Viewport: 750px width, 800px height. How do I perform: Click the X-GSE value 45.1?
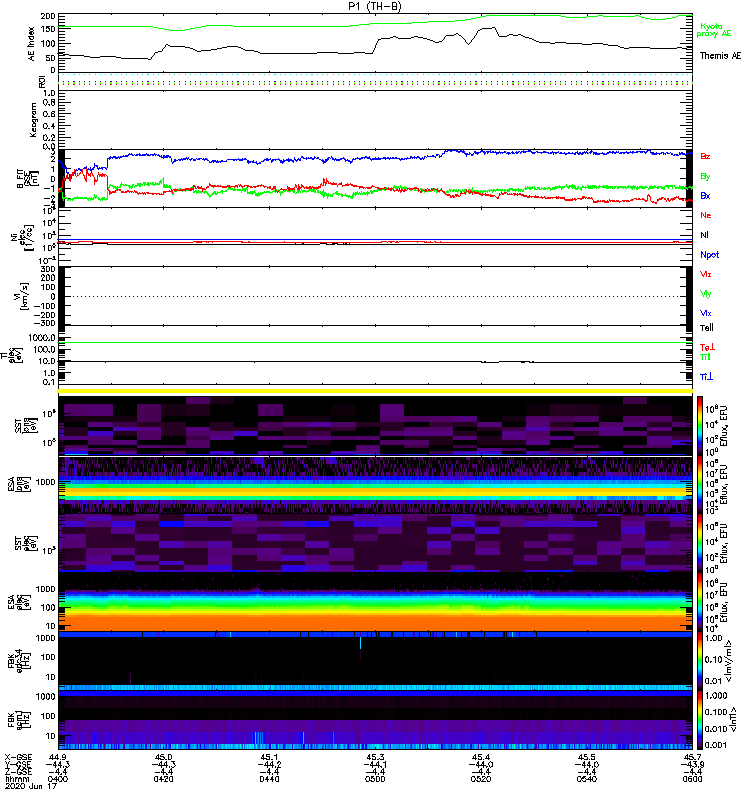269,757
